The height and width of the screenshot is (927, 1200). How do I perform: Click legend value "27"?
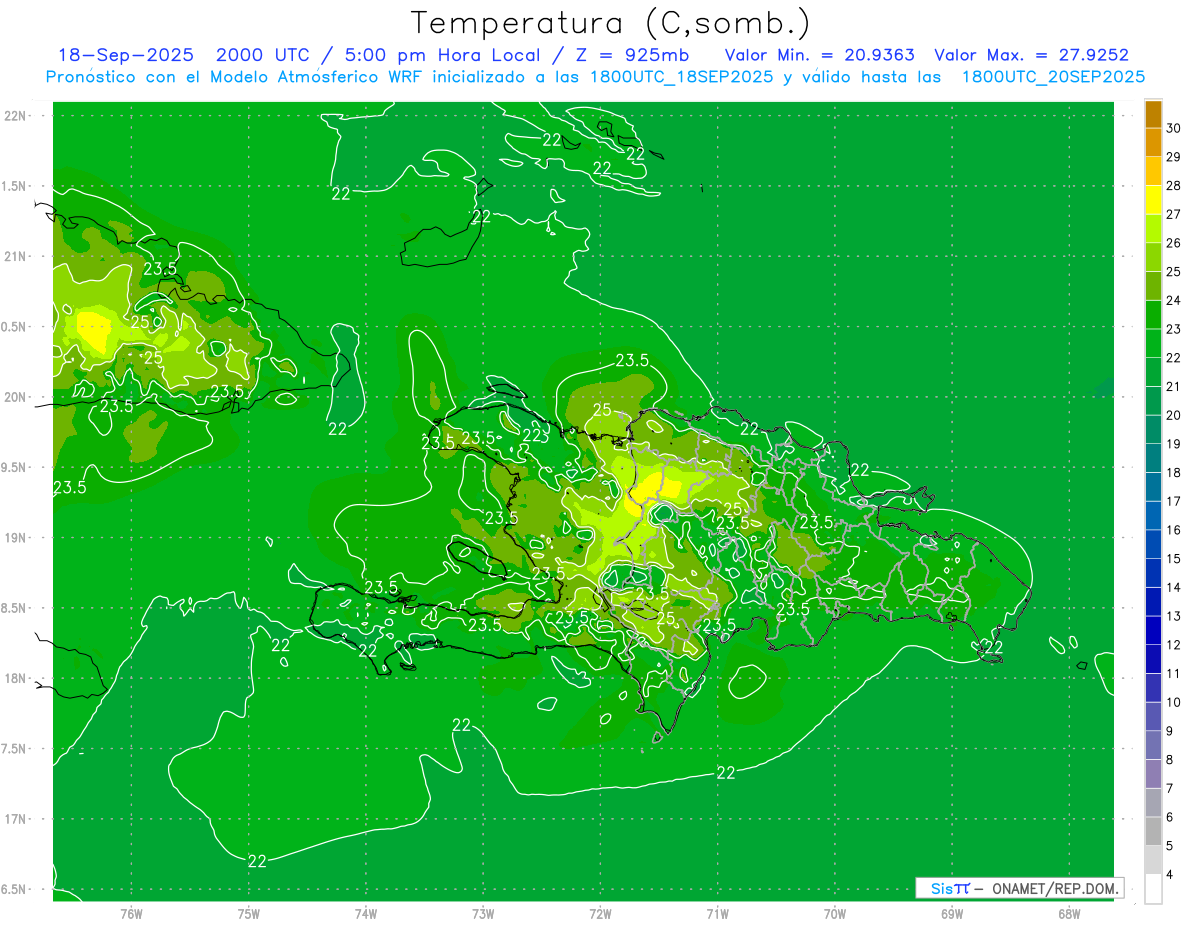click(x=1174, y=214)
